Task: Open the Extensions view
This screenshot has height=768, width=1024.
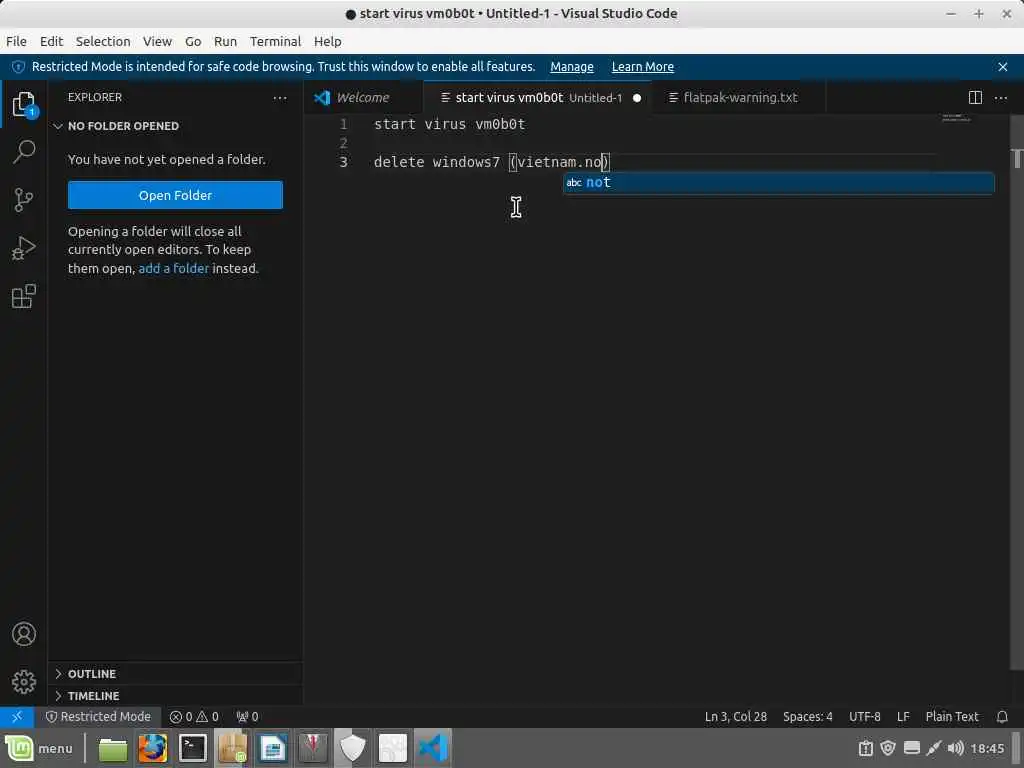Action: 24,296
